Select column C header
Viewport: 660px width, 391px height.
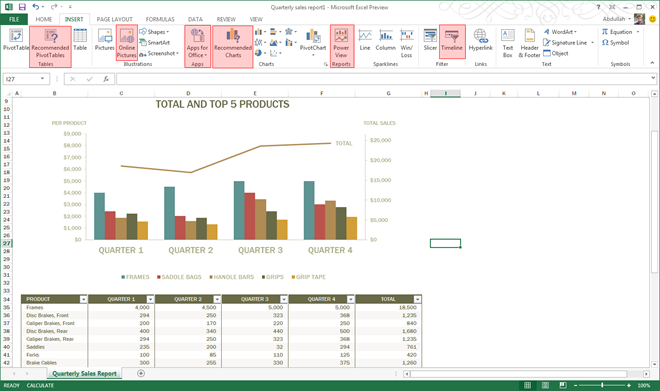click(x=121, y=93)
